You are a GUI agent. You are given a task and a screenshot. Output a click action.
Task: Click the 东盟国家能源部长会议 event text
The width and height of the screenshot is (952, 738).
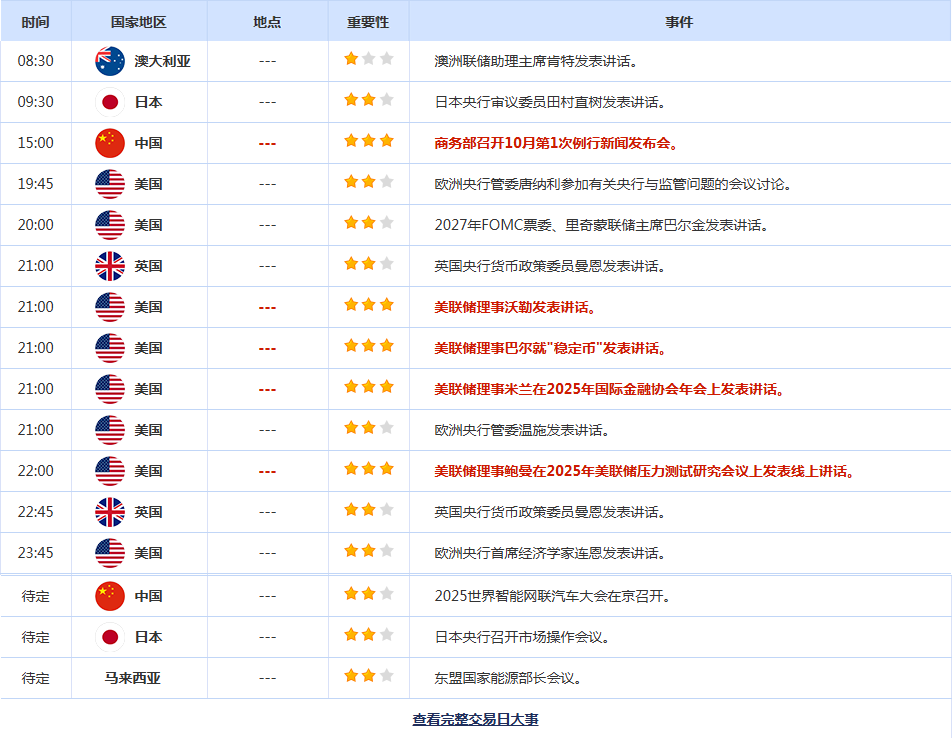(x=508, y=678)
